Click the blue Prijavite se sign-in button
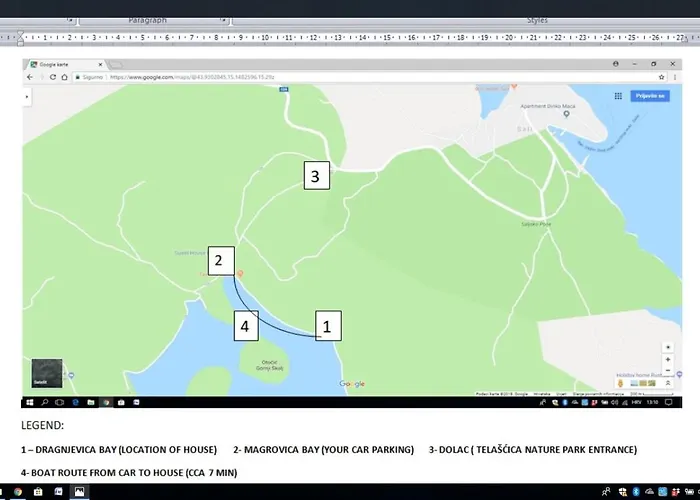Image resolution: width=700 pixels, height=500 pixels. point(648,96)
